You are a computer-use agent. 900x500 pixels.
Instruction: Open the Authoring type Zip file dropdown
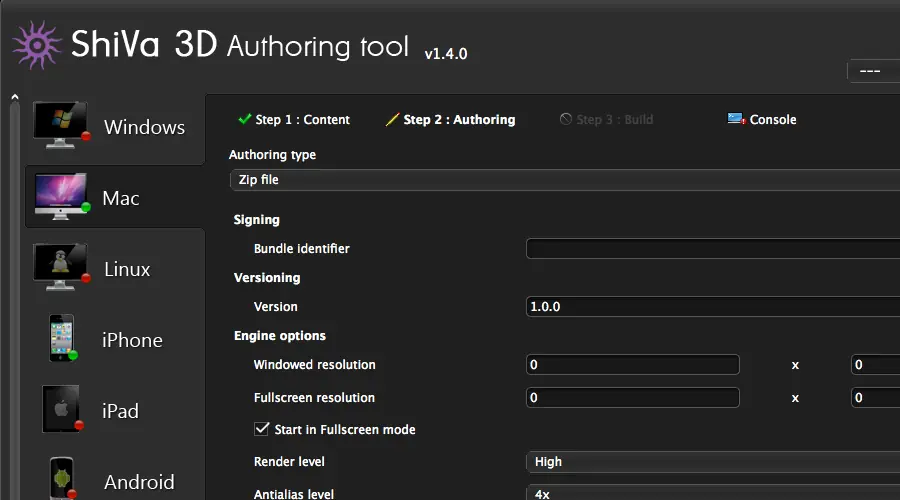click(x=565, y=180)
